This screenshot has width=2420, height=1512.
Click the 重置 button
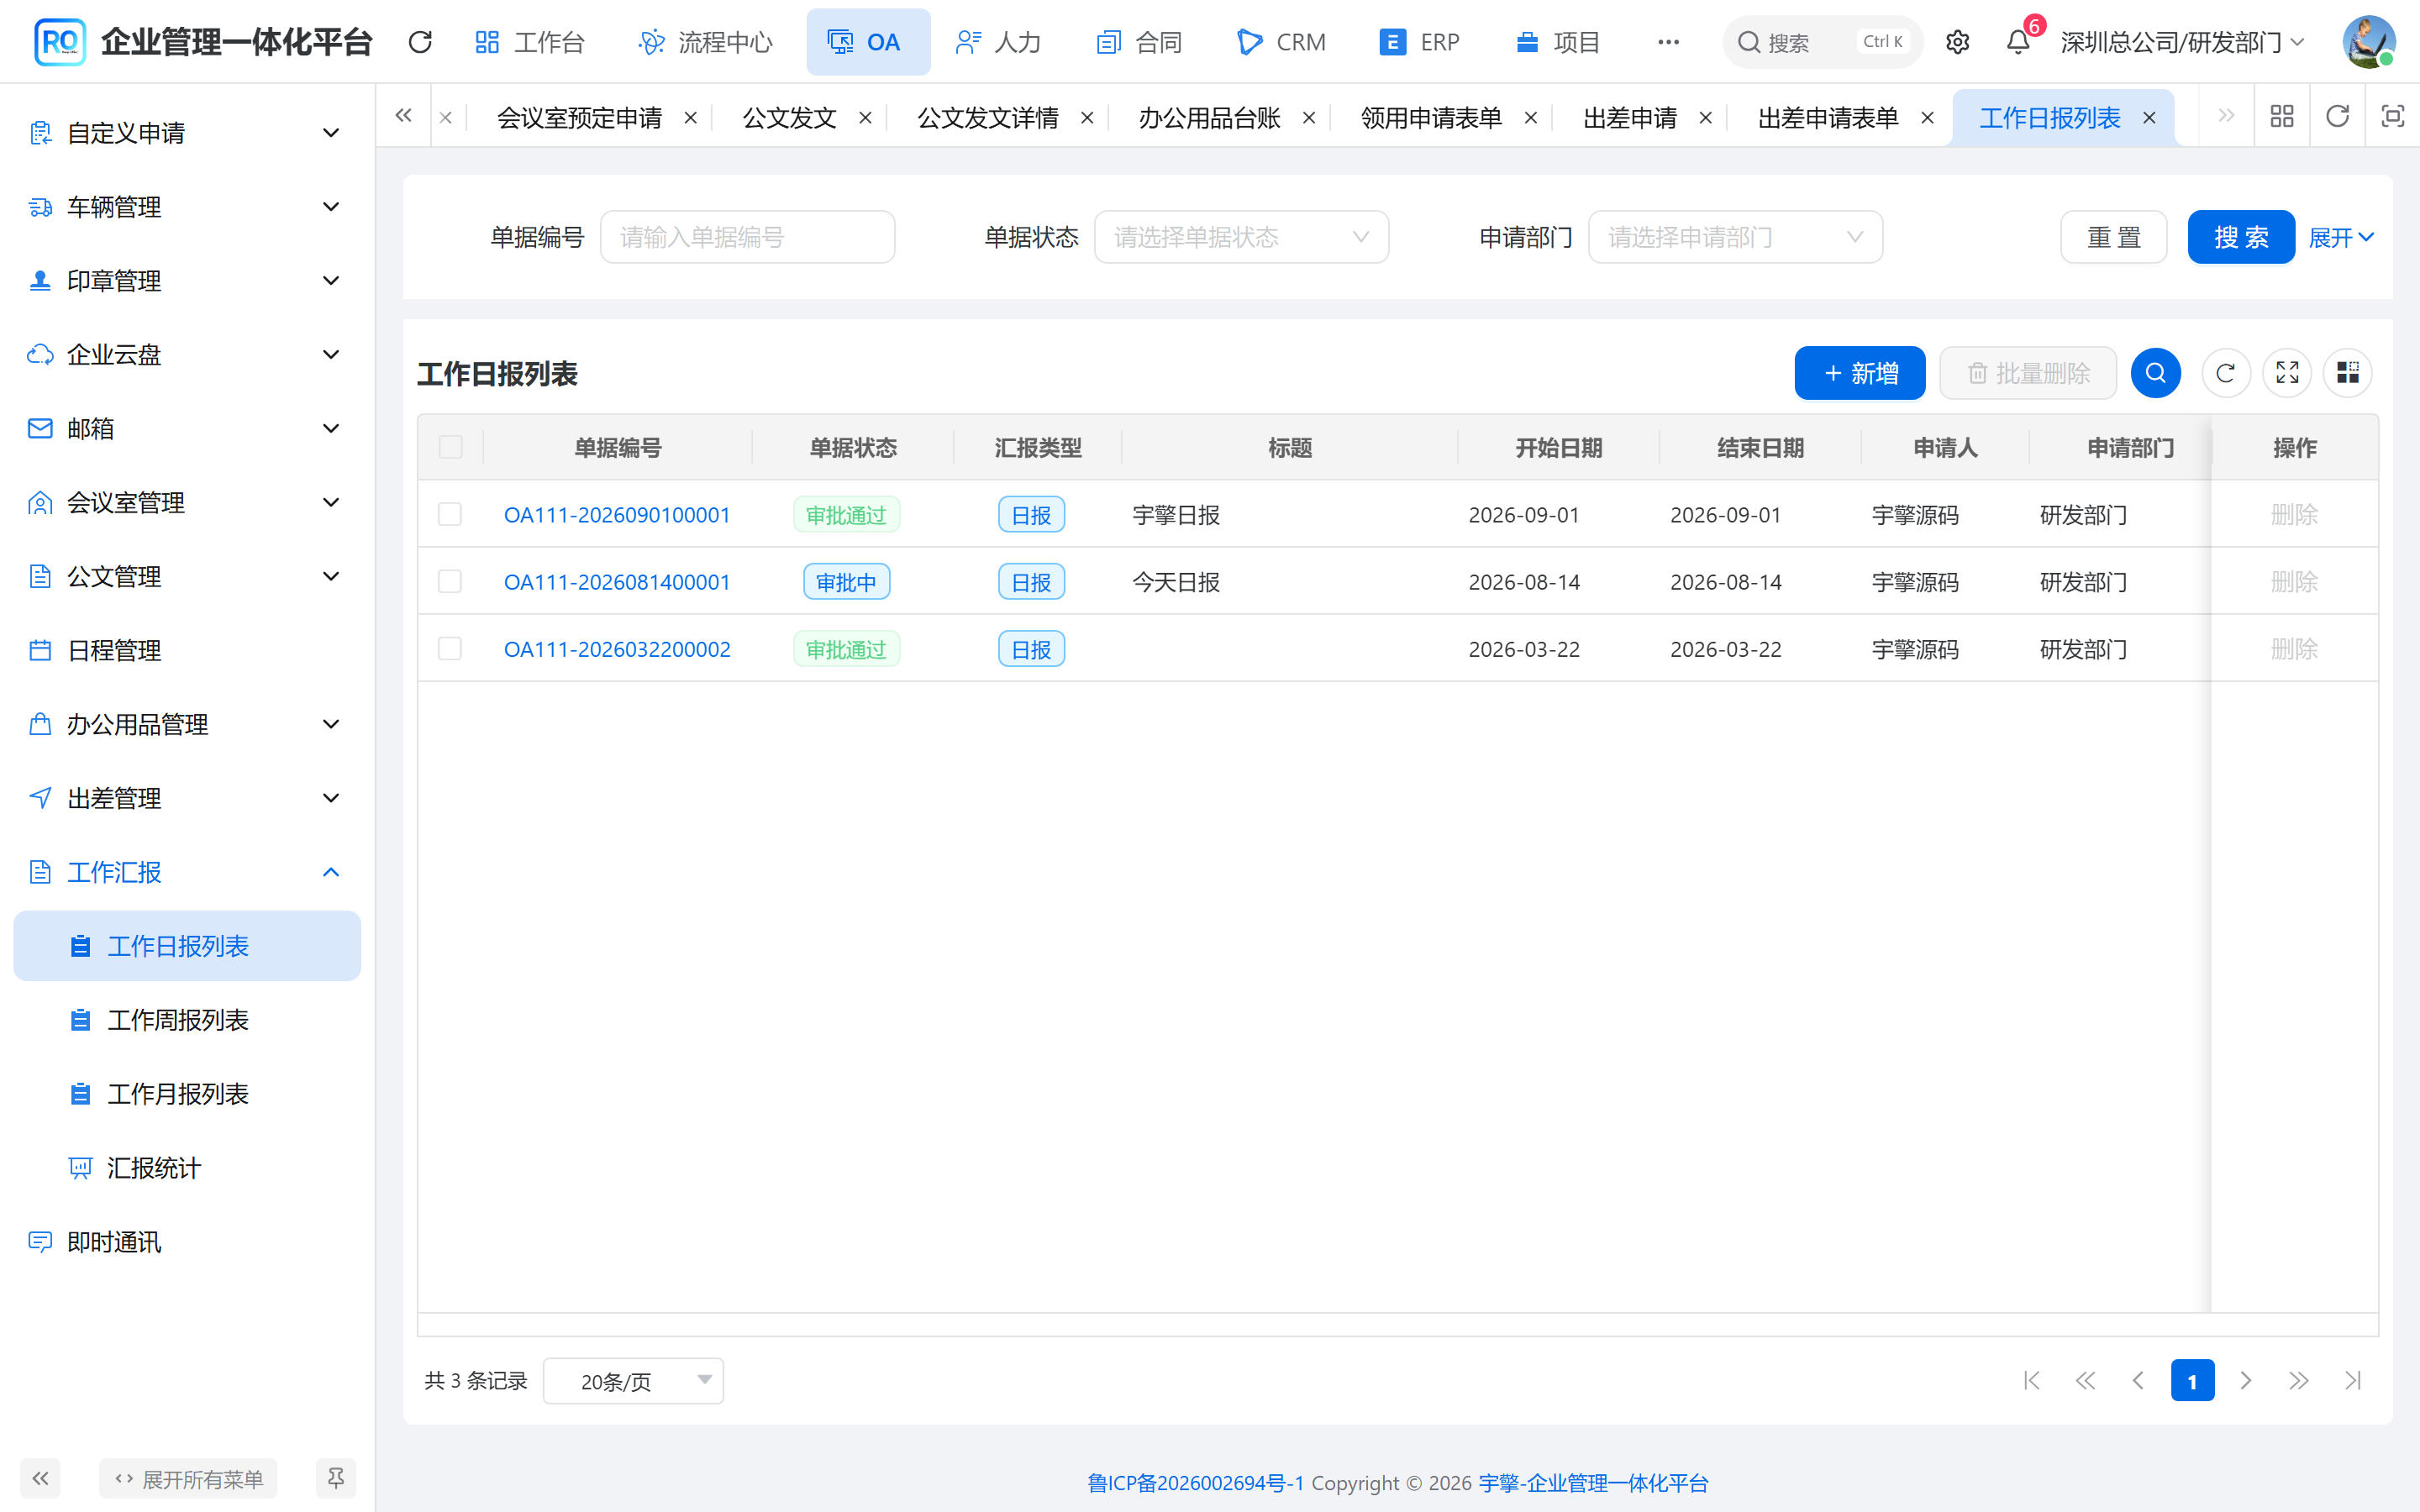pos(2113,237)
